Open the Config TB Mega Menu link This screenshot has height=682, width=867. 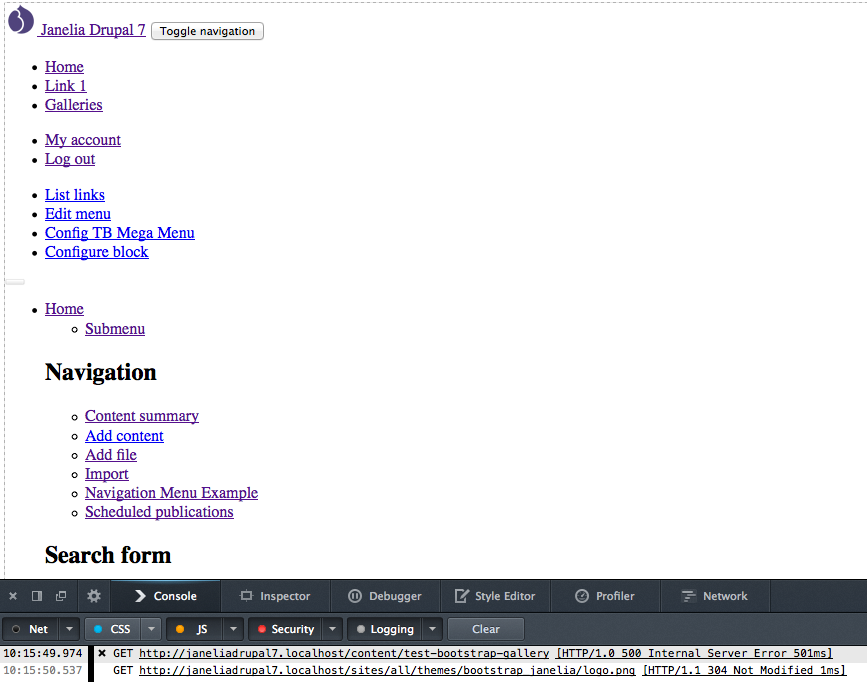pos(119,232)
